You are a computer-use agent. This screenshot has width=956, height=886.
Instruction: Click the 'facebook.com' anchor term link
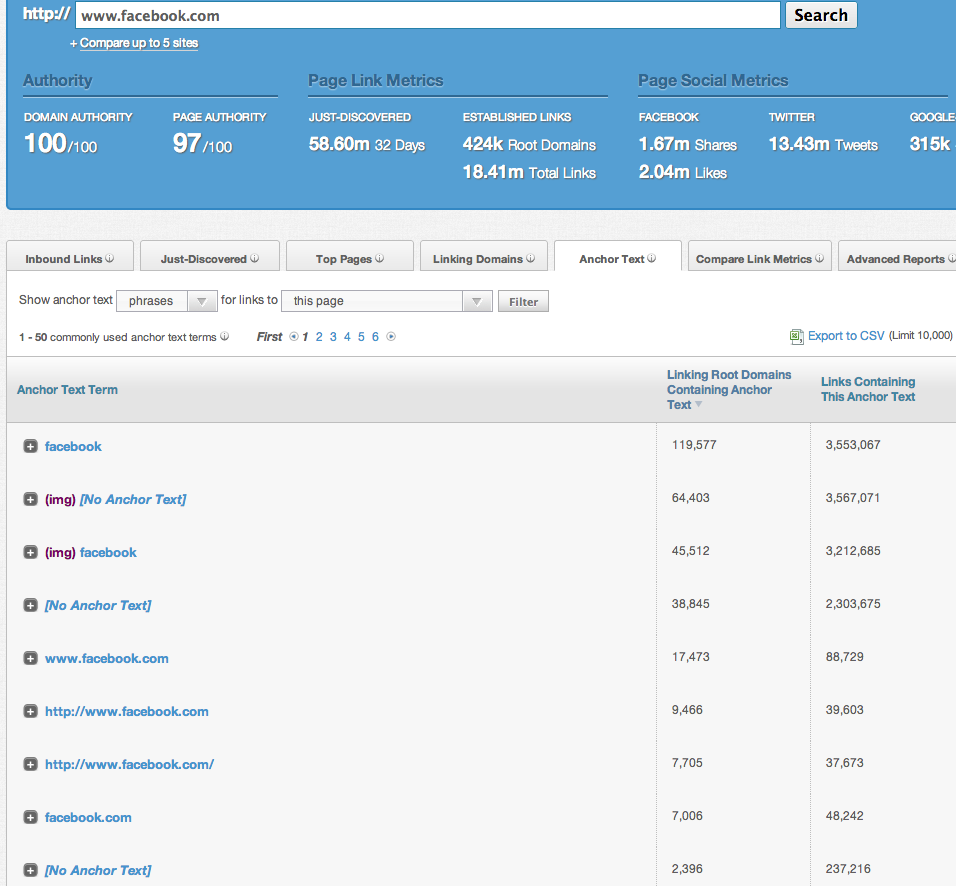click(x=88, y=818)
